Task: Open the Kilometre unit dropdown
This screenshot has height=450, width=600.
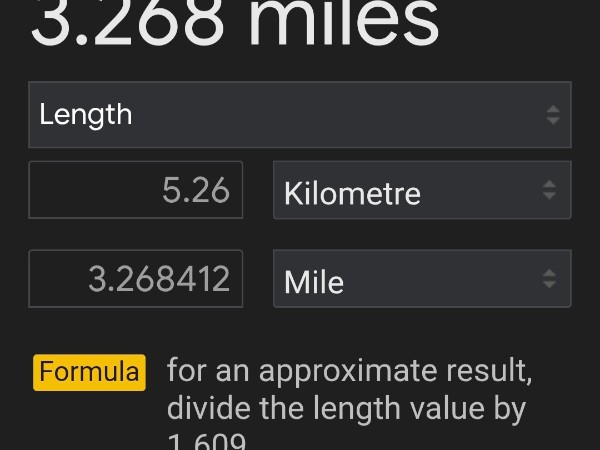Action: point(421,190)
